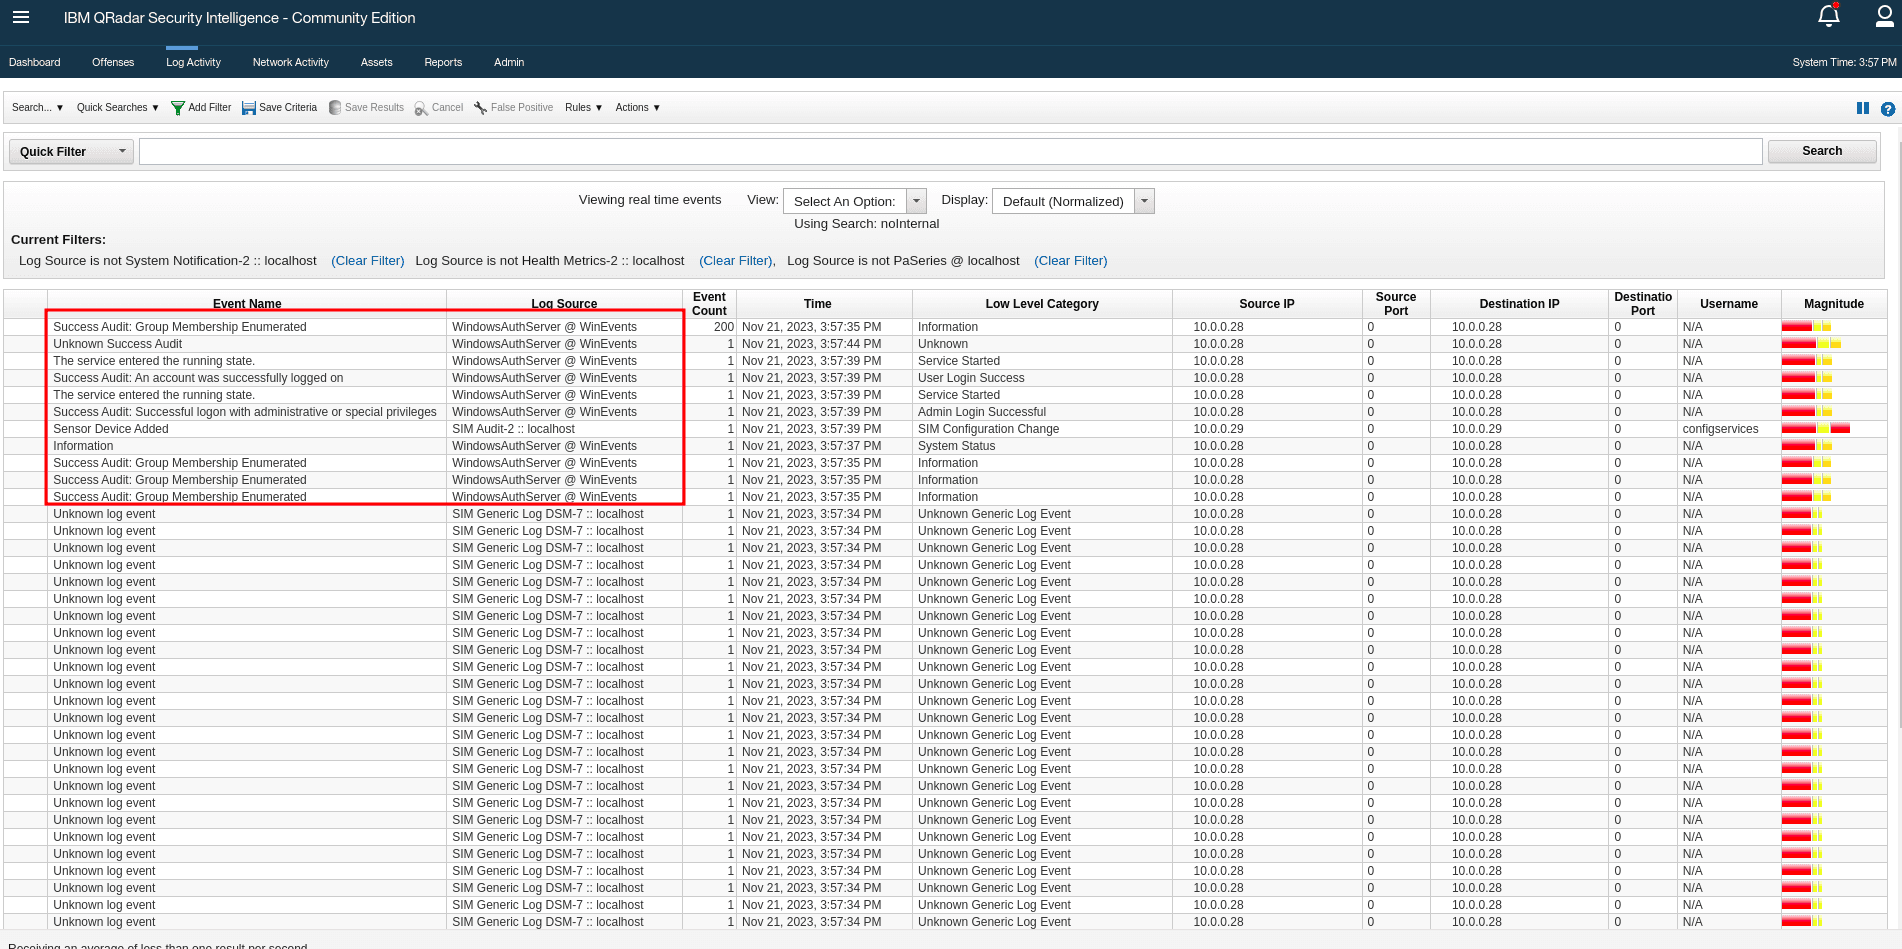This screenshot has width=1902, height=949.
Task: Pause real-time event streaming
Action: tap(1862, 108)
